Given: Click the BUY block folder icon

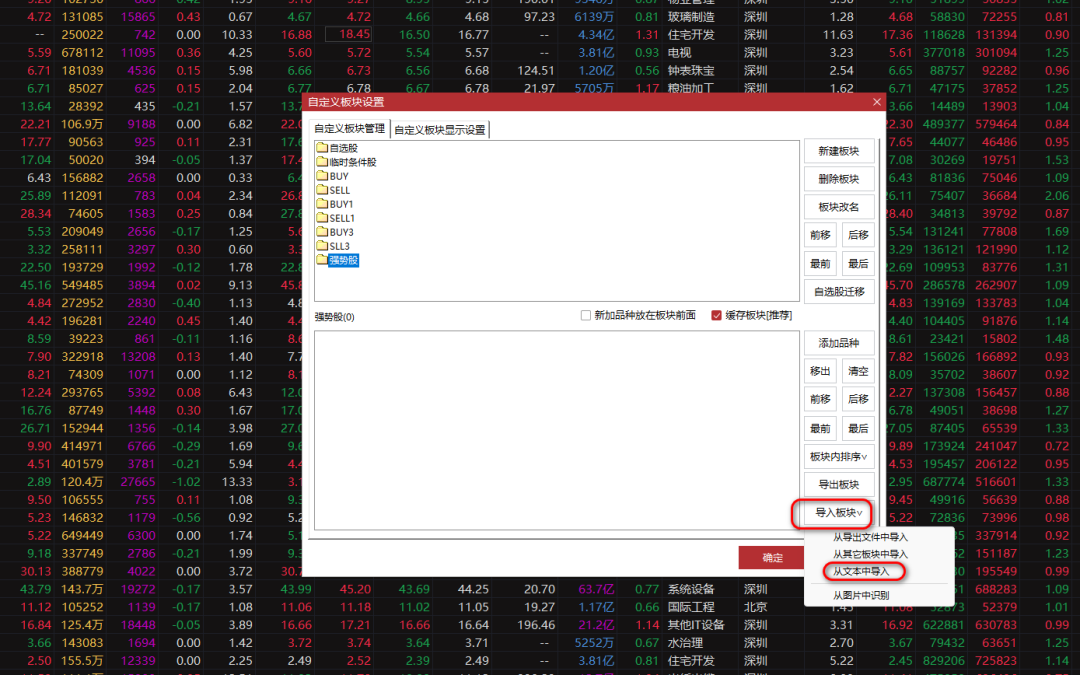Looking at the screenshot, I should [322, 176].
